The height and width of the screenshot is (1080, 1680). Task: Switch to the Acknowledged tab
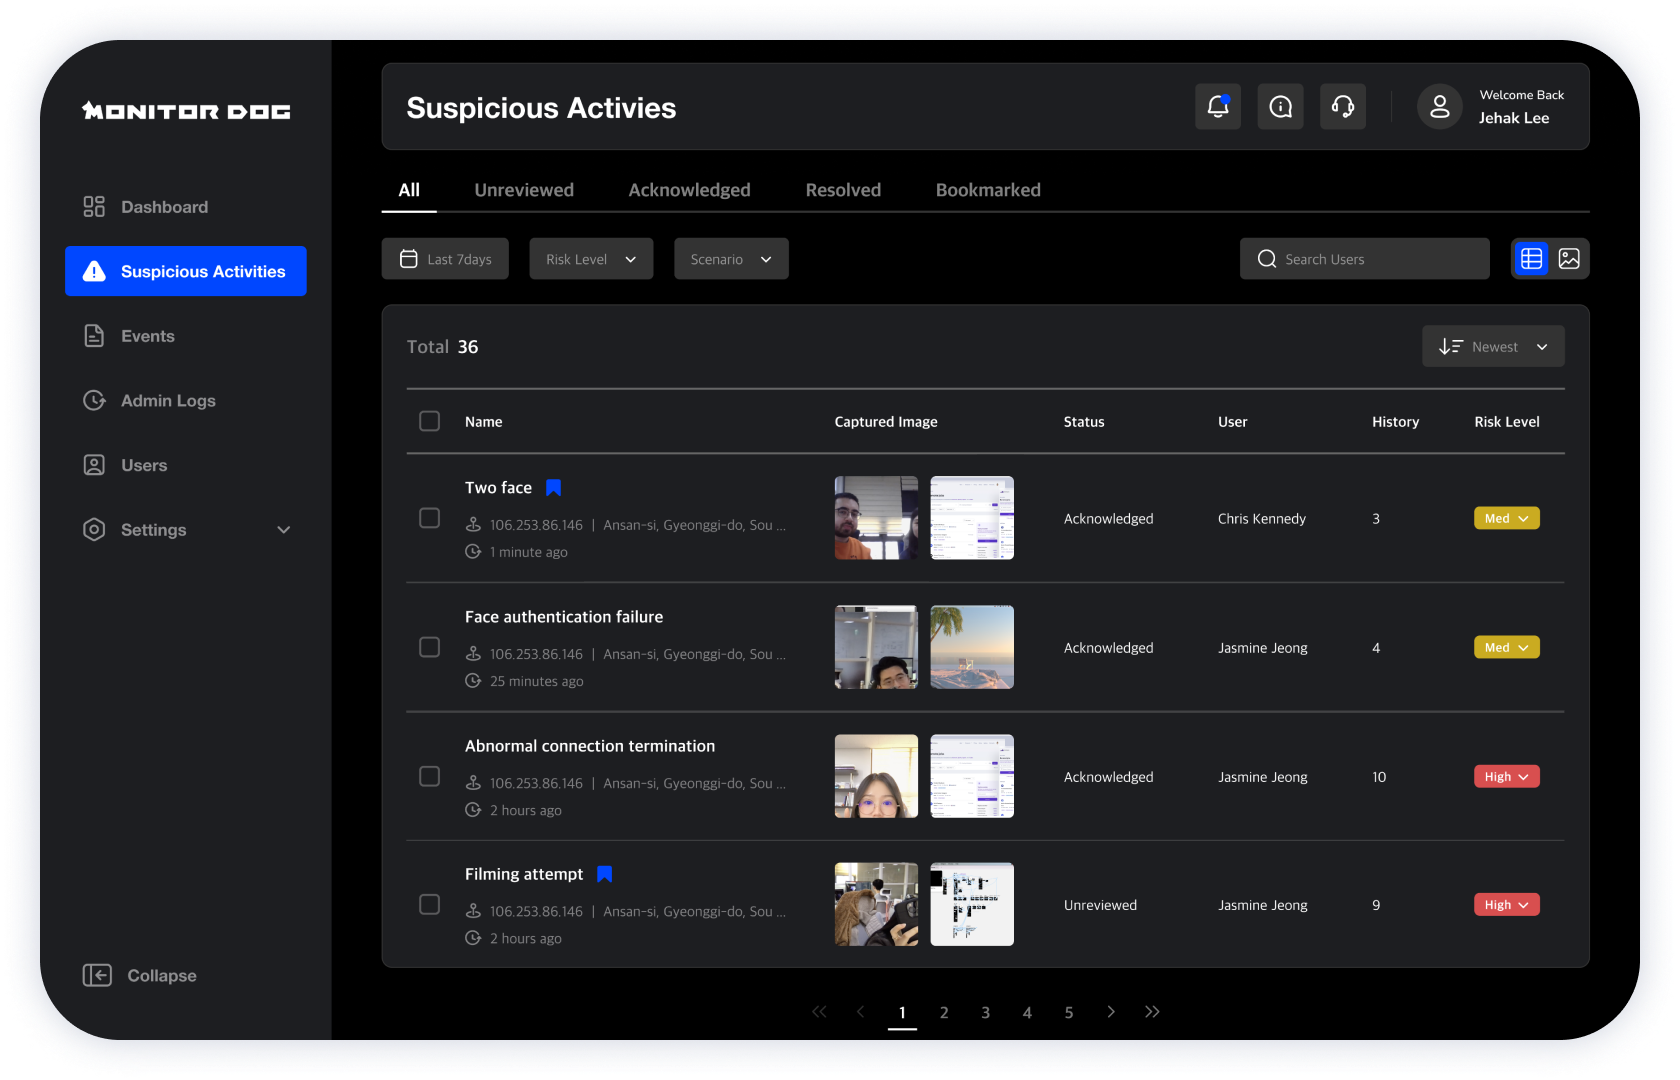click(x=689, y=190)
